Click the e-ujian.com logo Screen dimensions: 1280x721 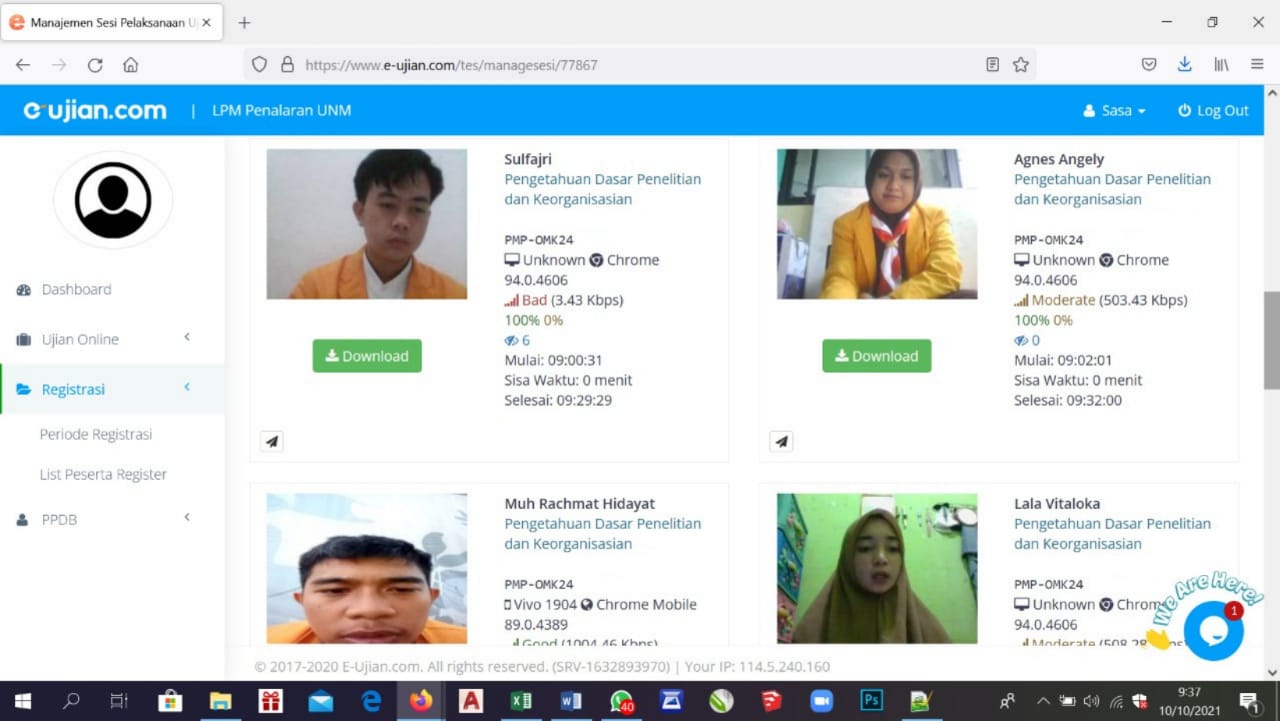(x=95, y=110)
